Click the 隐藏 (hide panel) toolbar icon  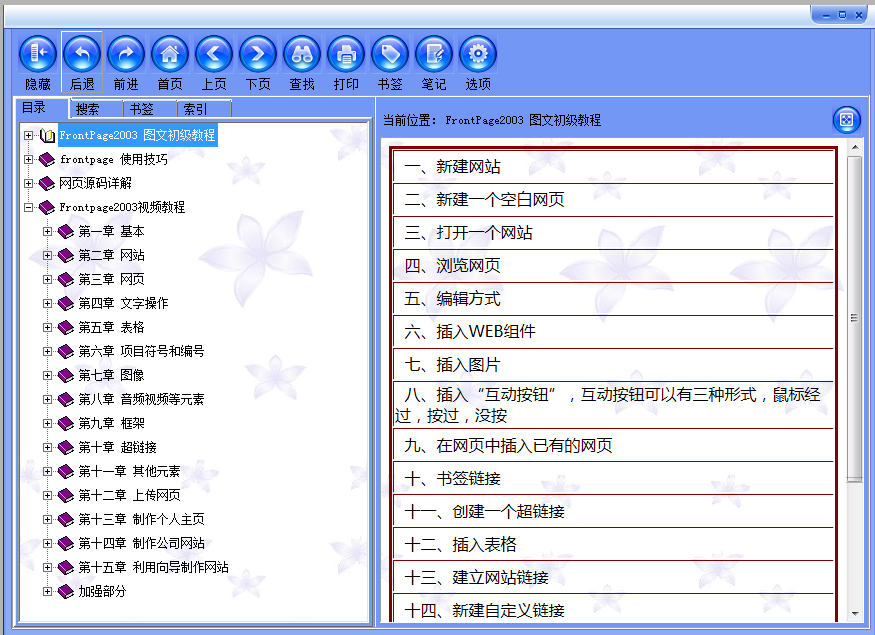[38, 54]
